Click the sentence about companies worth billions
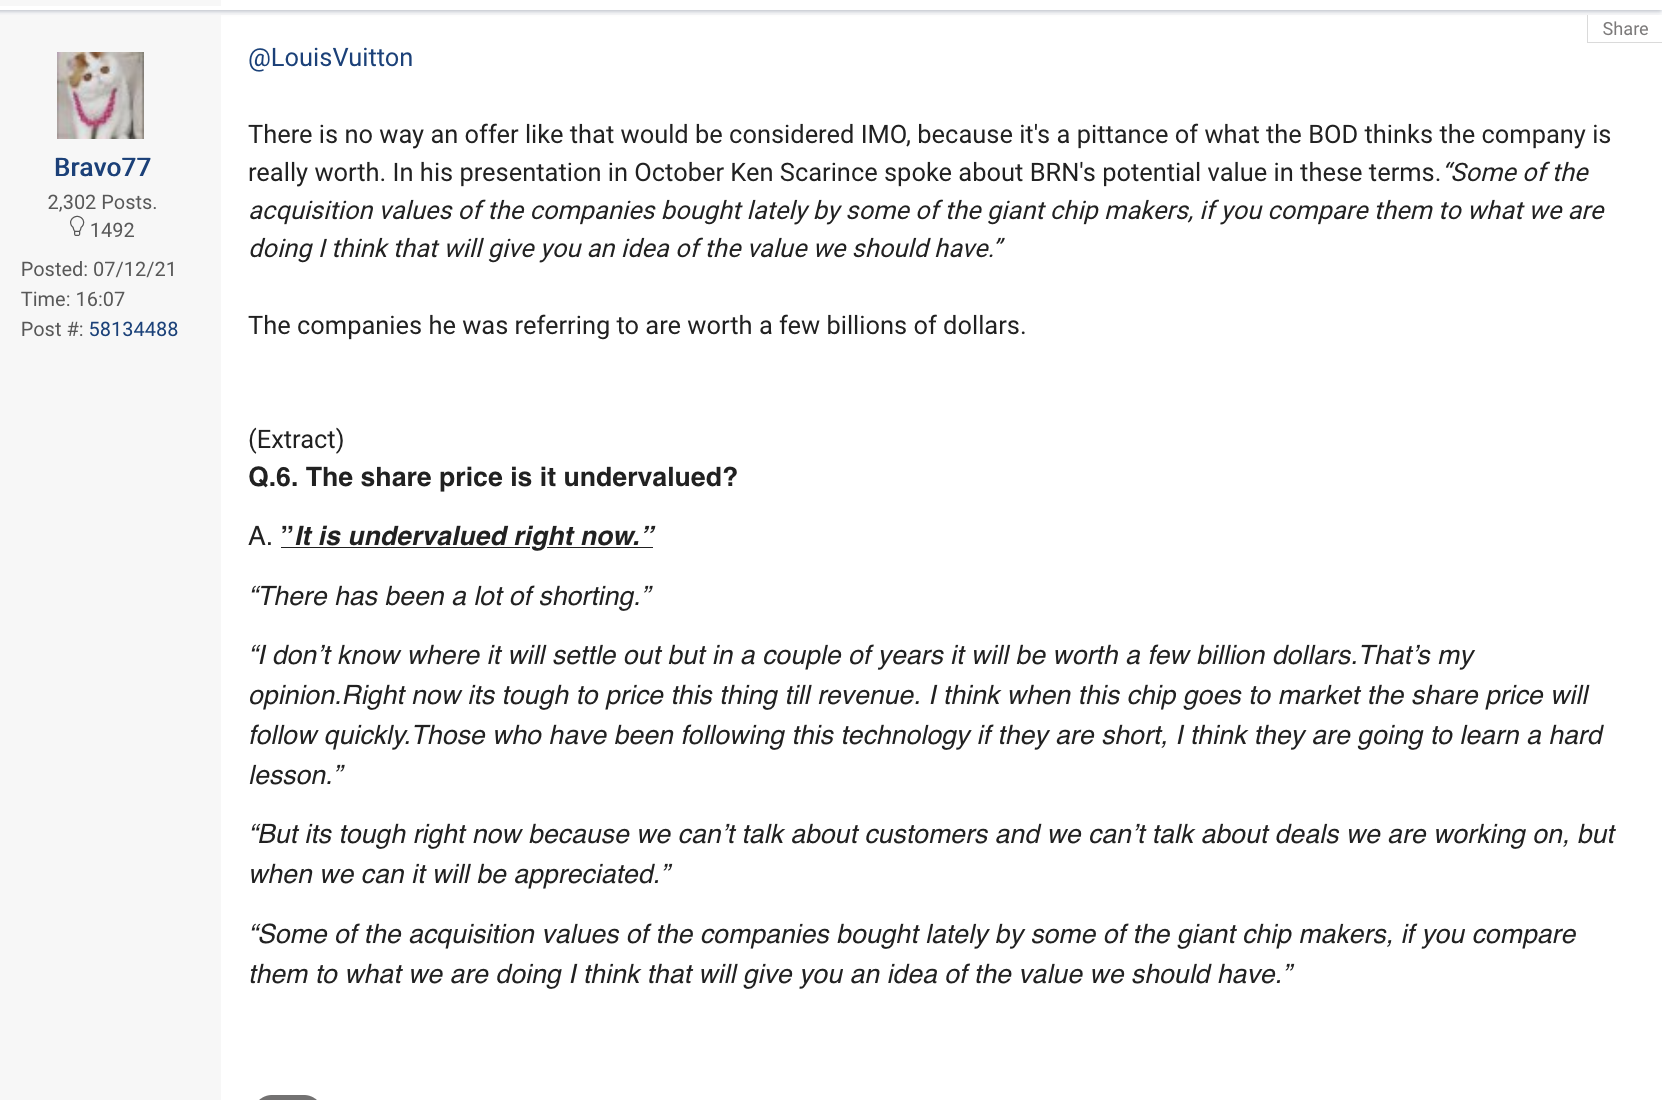 [x=636, y=326]
